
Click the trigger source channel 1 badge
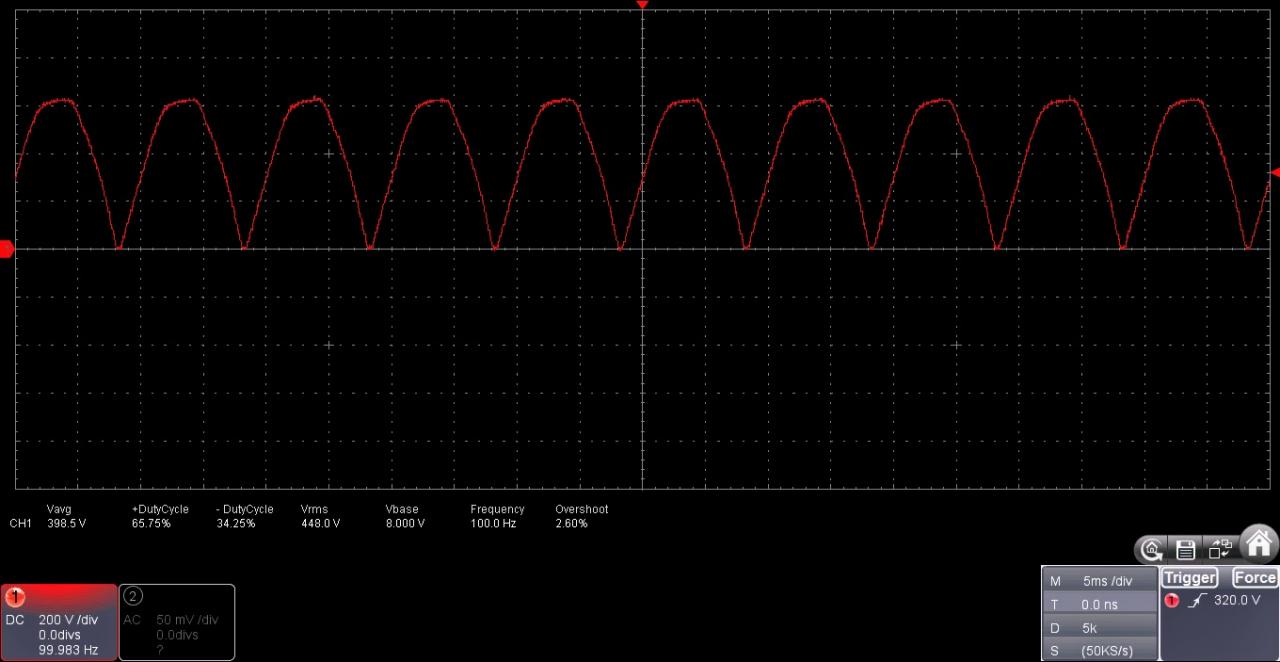click(1172, 600)
